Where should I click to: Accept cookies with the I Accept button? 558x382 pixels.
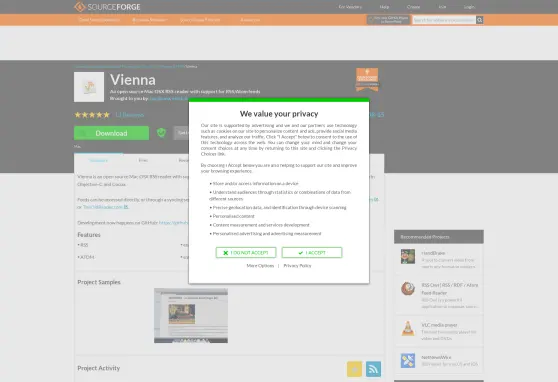312,252
